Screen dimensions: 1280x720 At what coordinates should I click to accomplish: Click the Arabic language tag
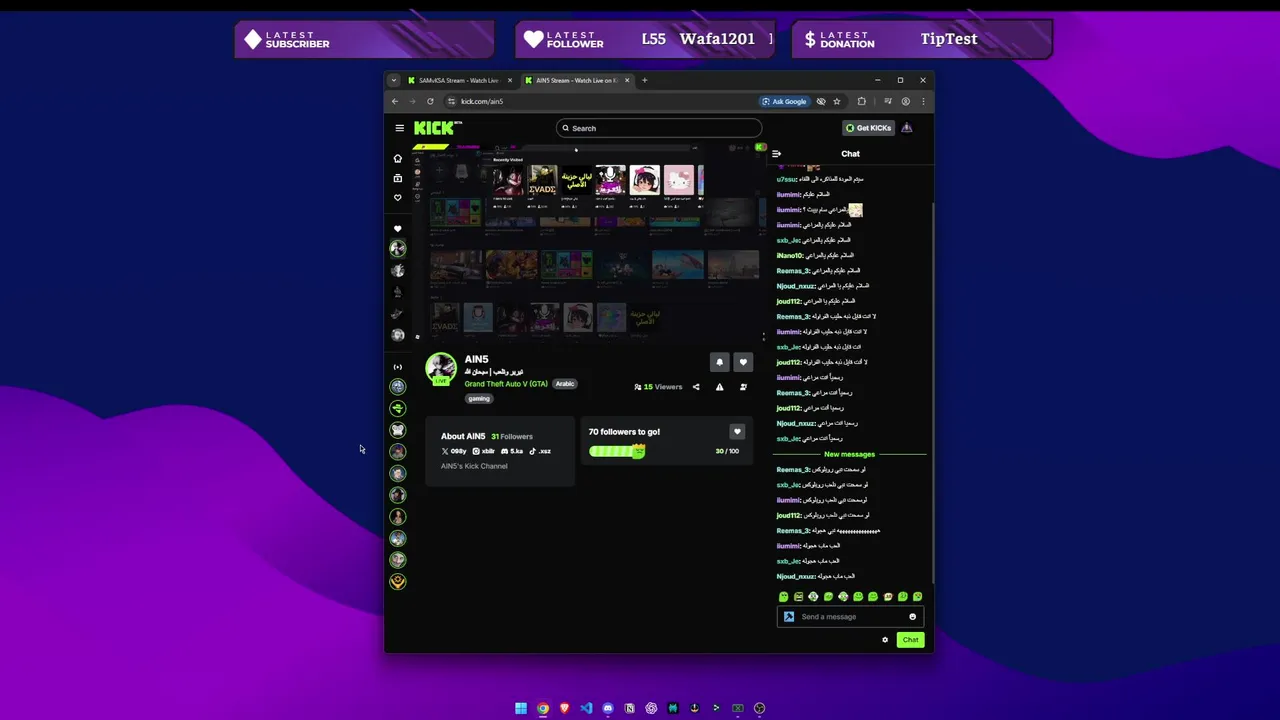coord(565,384)
